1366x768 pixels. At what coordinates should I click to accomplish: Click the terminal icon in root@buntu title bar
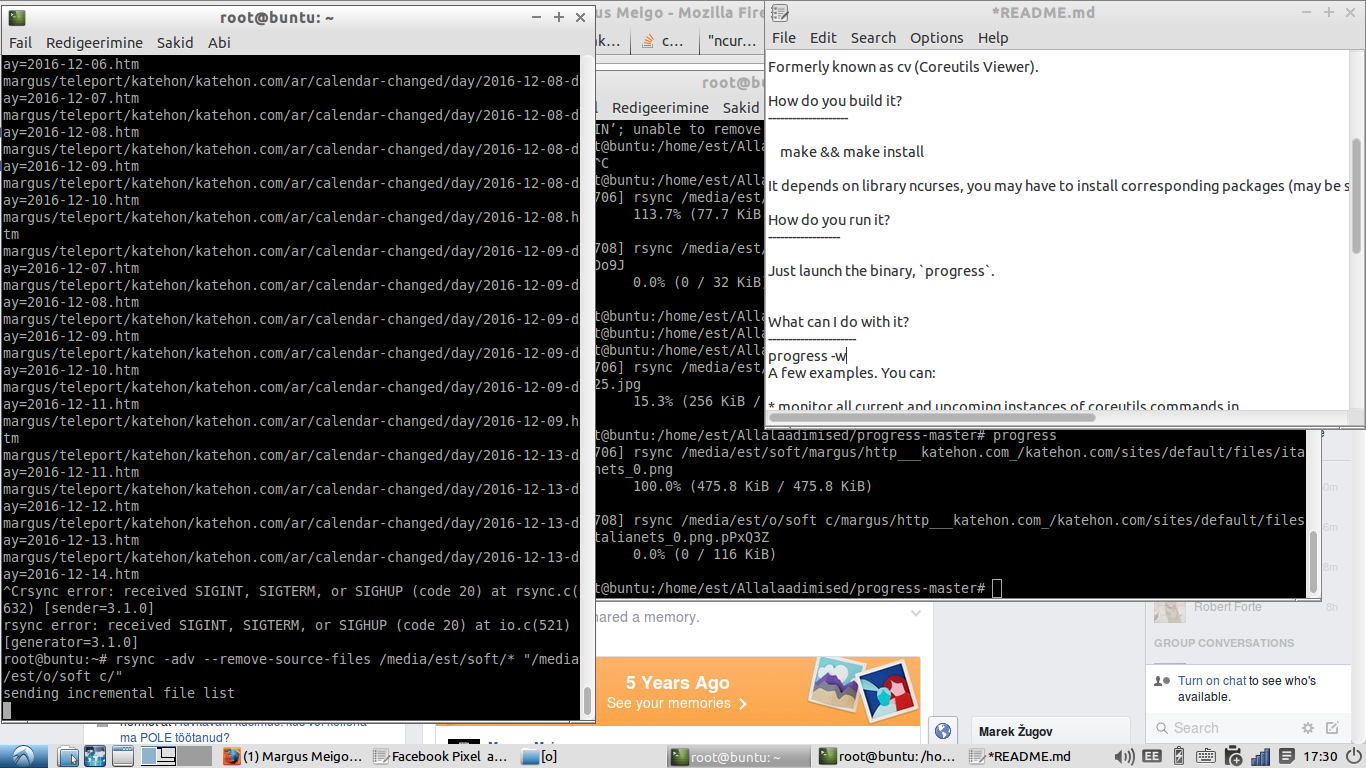17,17
